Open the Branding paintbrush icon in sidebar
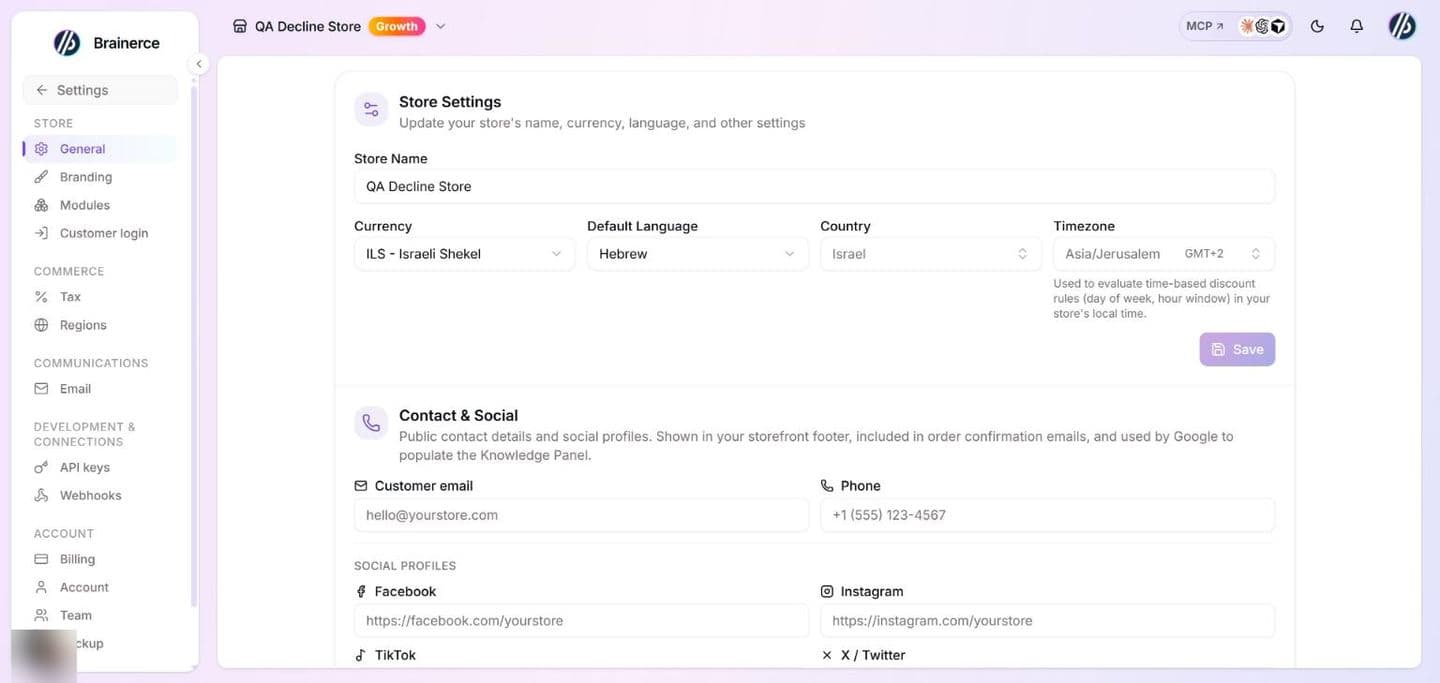This screenshot has height=683, width=1440. [41, 177]
